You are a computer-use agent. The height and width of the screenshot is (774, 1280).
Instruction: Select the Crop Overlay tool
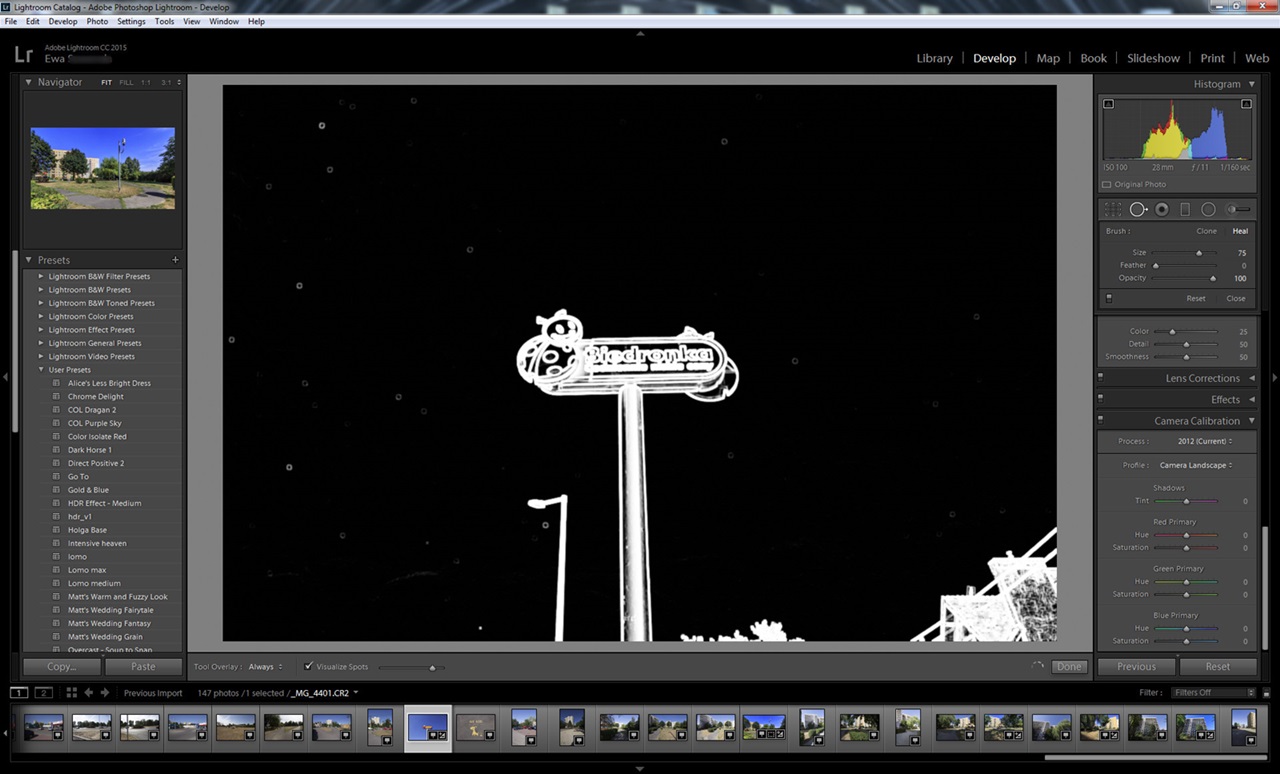coord(1113,210)
